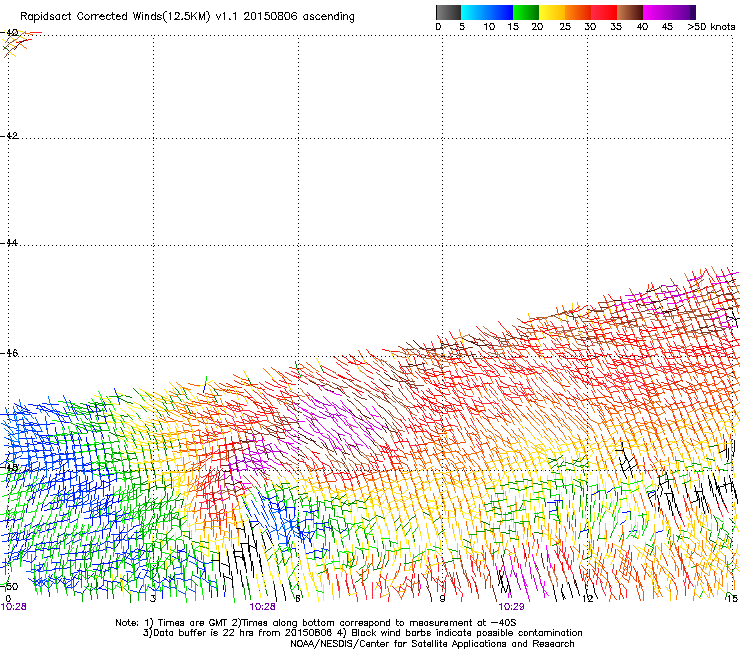Click the '-48' latitude axis label
This screenshot has height=650, width=740.
(x=10, y=467)
